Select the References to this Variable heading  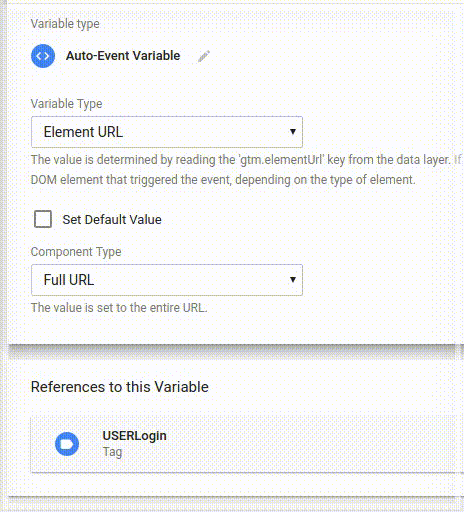120,387
